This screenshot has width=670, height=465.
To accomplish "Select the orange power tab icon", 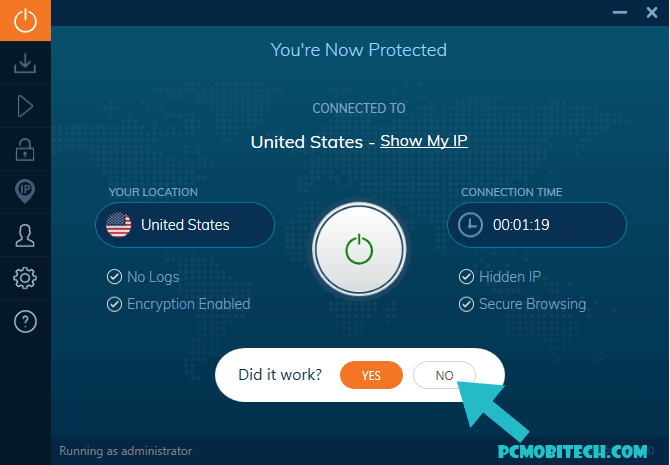I will (x=25, y=21).
